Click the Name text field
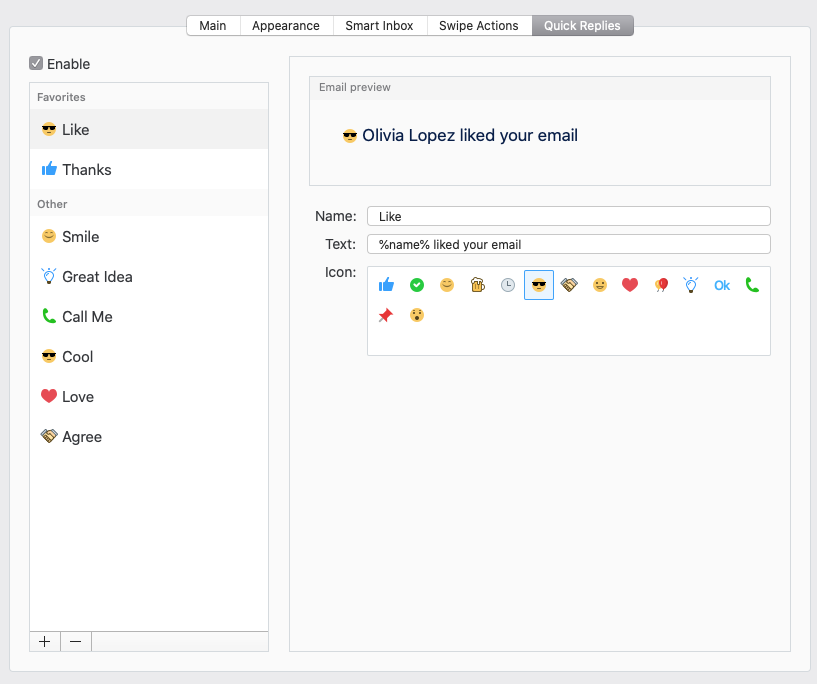 [568, 216]
